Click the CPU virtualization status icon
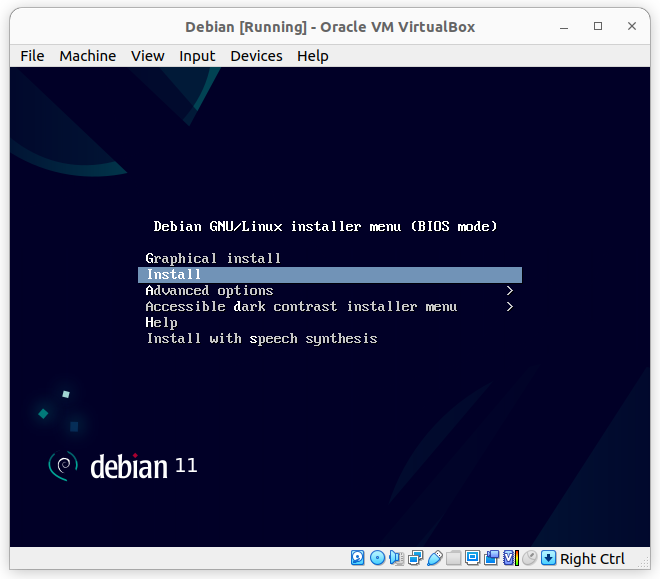The width and height of the screenshot is (660, 579). [511, 558]
